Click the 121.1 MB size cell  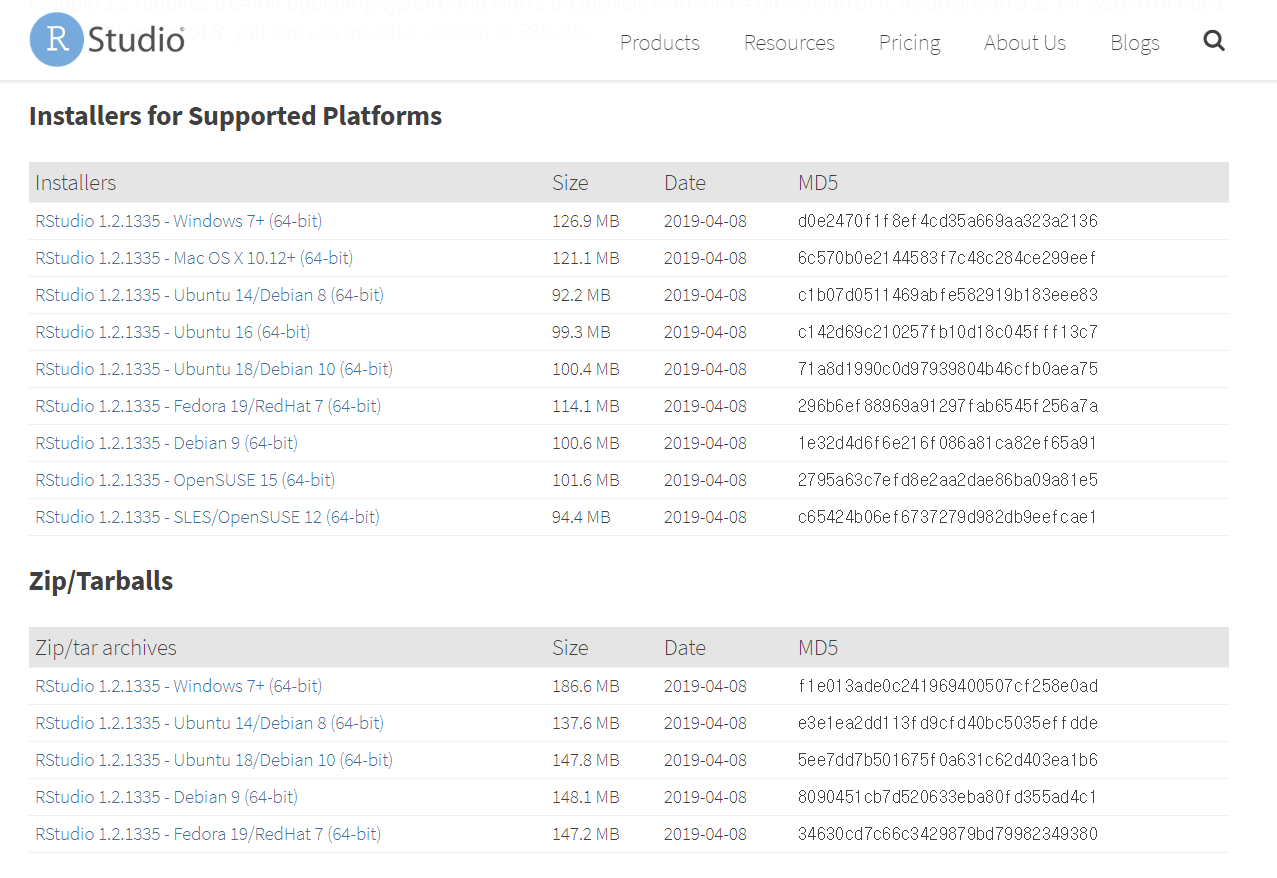586,258
